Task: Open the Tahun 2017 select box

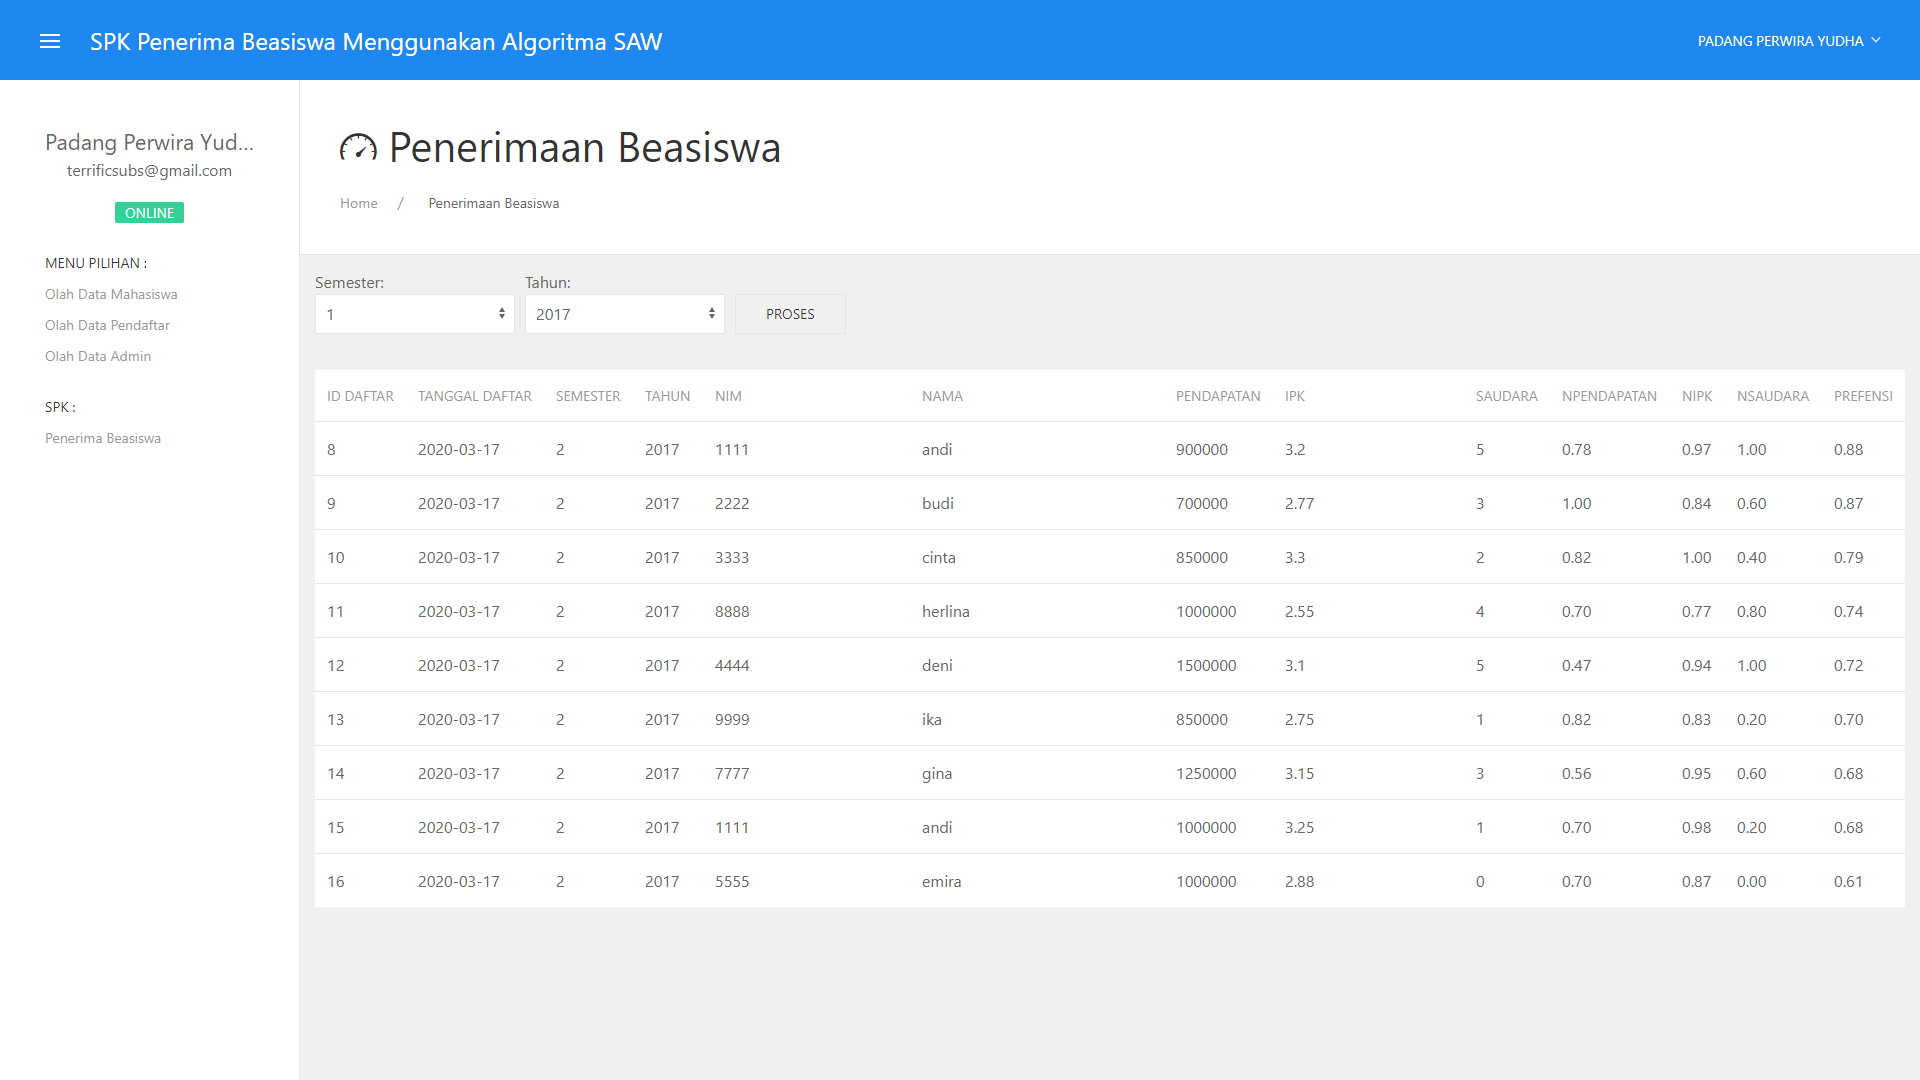Action: (624, 314)
